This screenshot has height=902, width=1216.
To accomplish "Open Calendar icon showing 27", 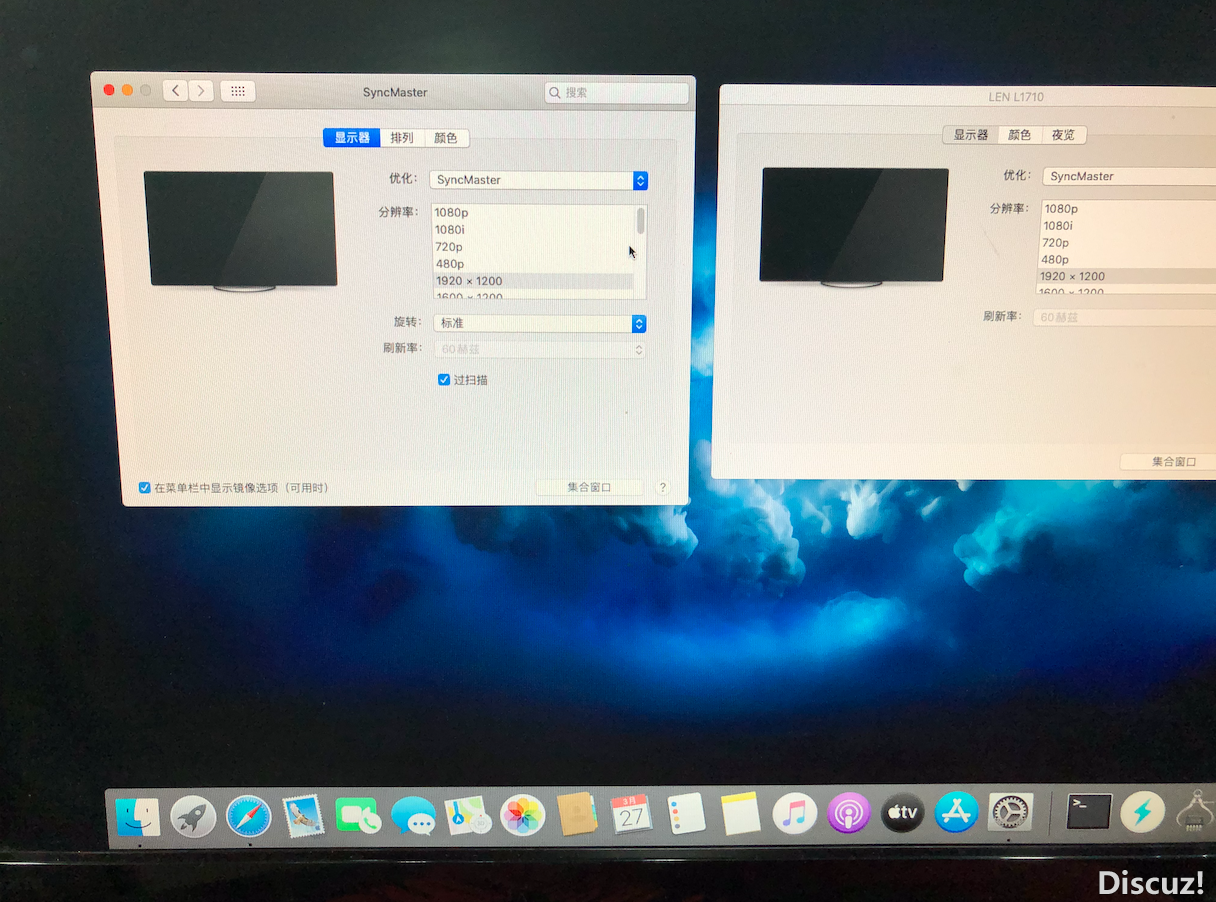I will 631,814.
